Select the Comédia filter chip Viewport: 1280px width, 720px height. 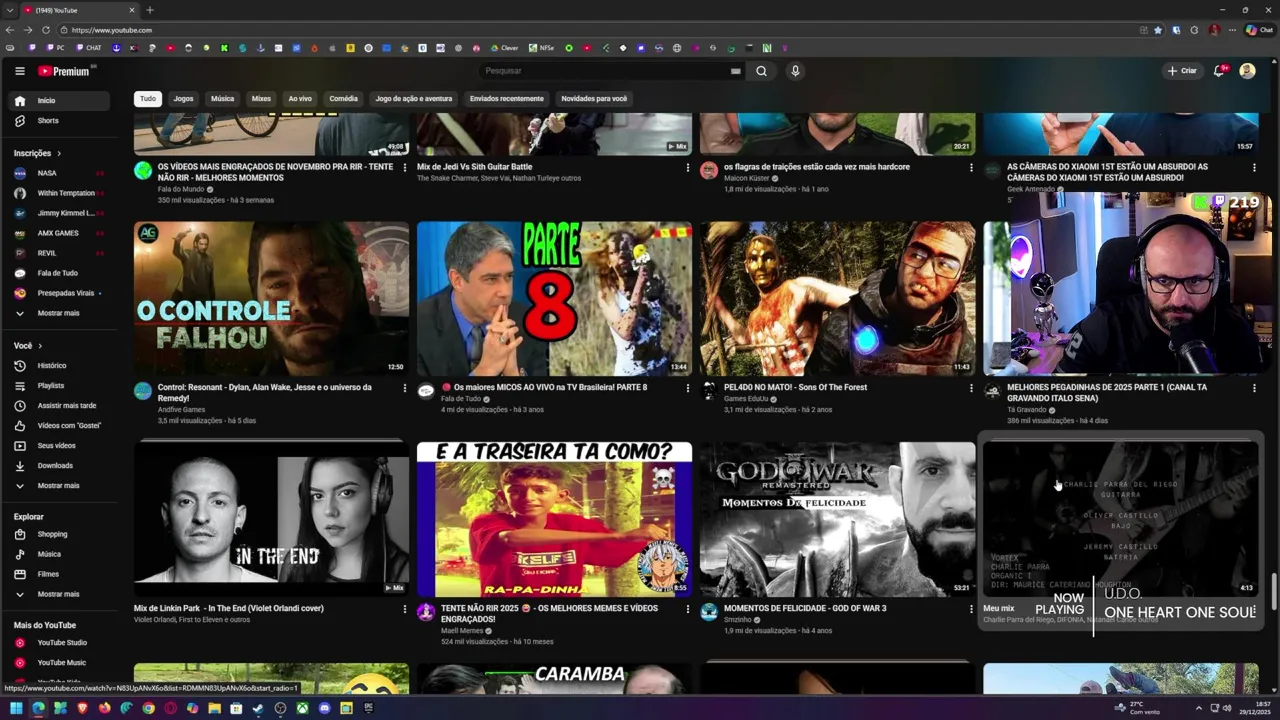(x=343, y=99)
